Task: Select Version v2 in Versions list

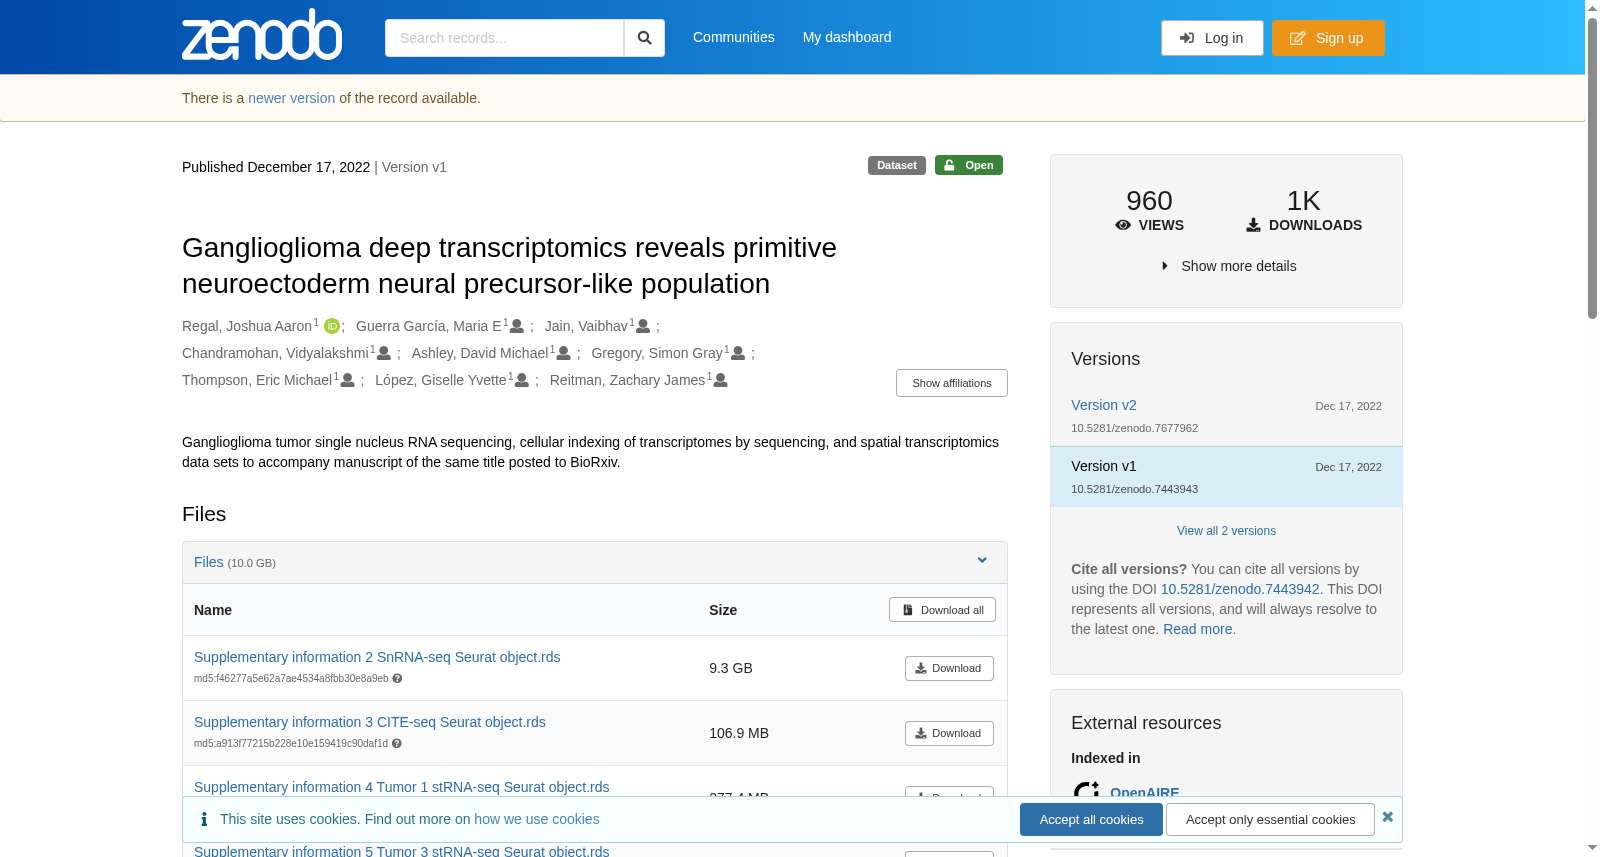Action: click(1104, 405)
